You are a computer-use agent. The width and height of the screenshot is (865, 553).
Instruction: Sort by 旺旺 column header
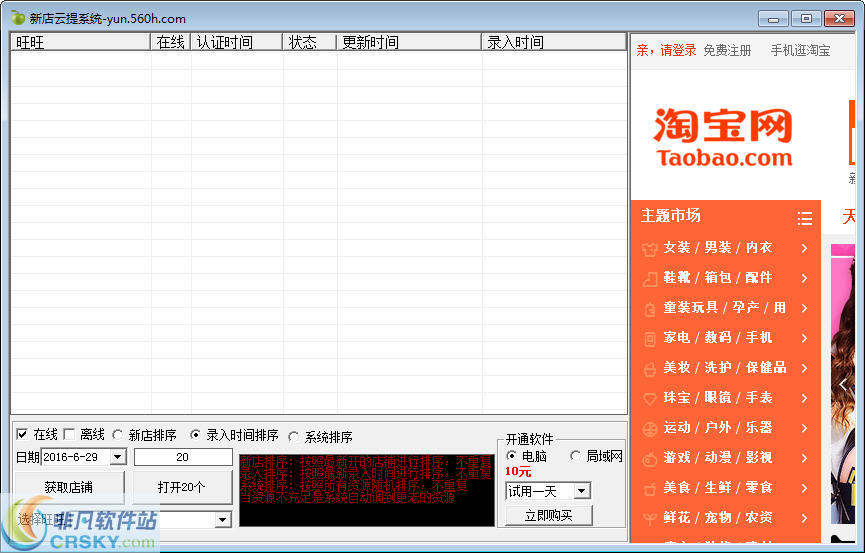pyautogui.click(x=81, y=42)
